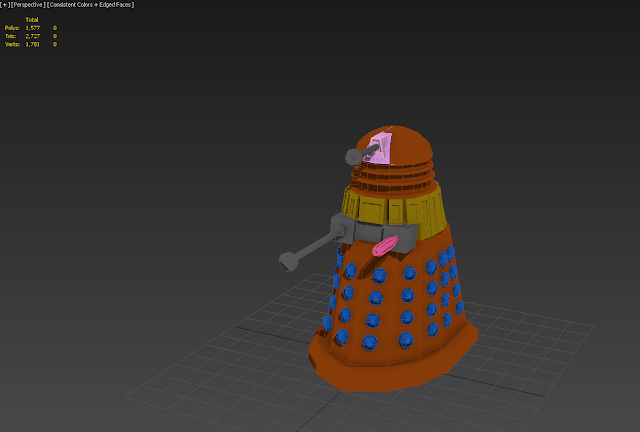This screenshot has height=432, width=640.
Task: Click the Total statistics column header
Action: coord(32,20)
